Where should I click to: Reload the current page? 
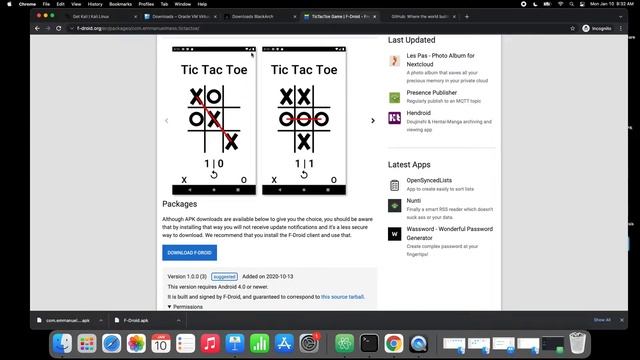(x=59, y=29)
